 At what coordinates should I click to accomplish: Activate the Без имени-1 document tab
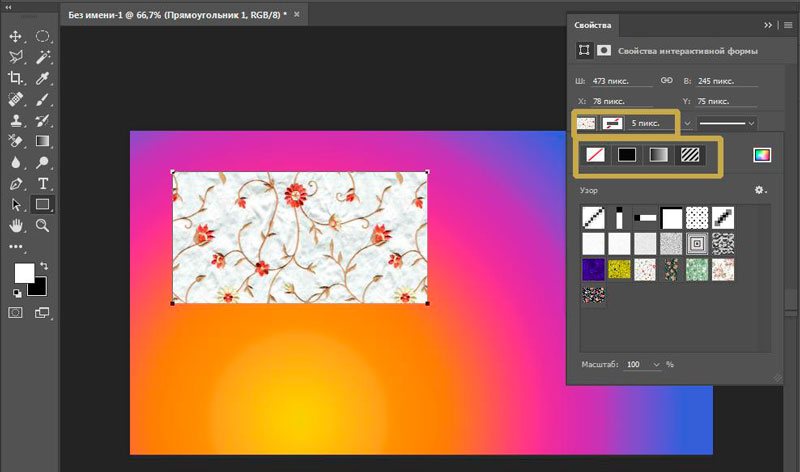click(178, 15)
